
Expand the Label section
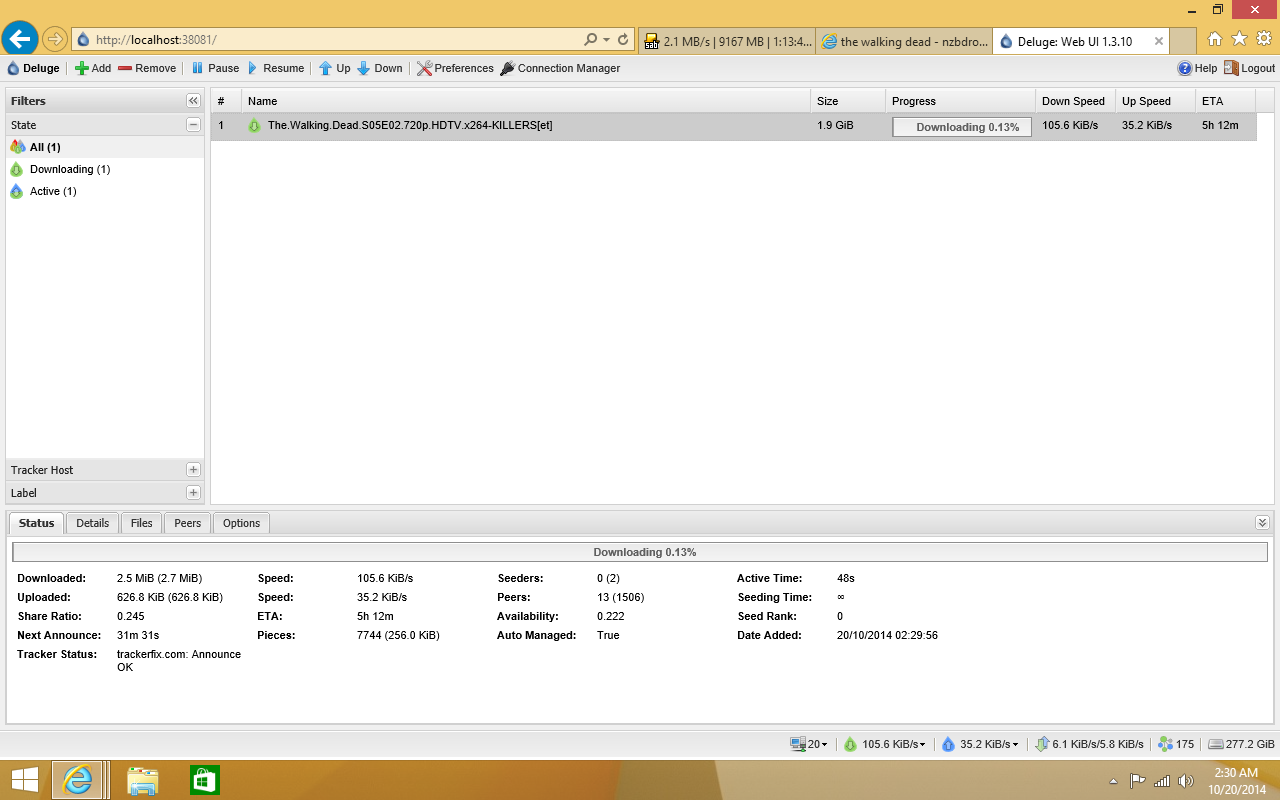pyautogui.click(x=193, y=493)
